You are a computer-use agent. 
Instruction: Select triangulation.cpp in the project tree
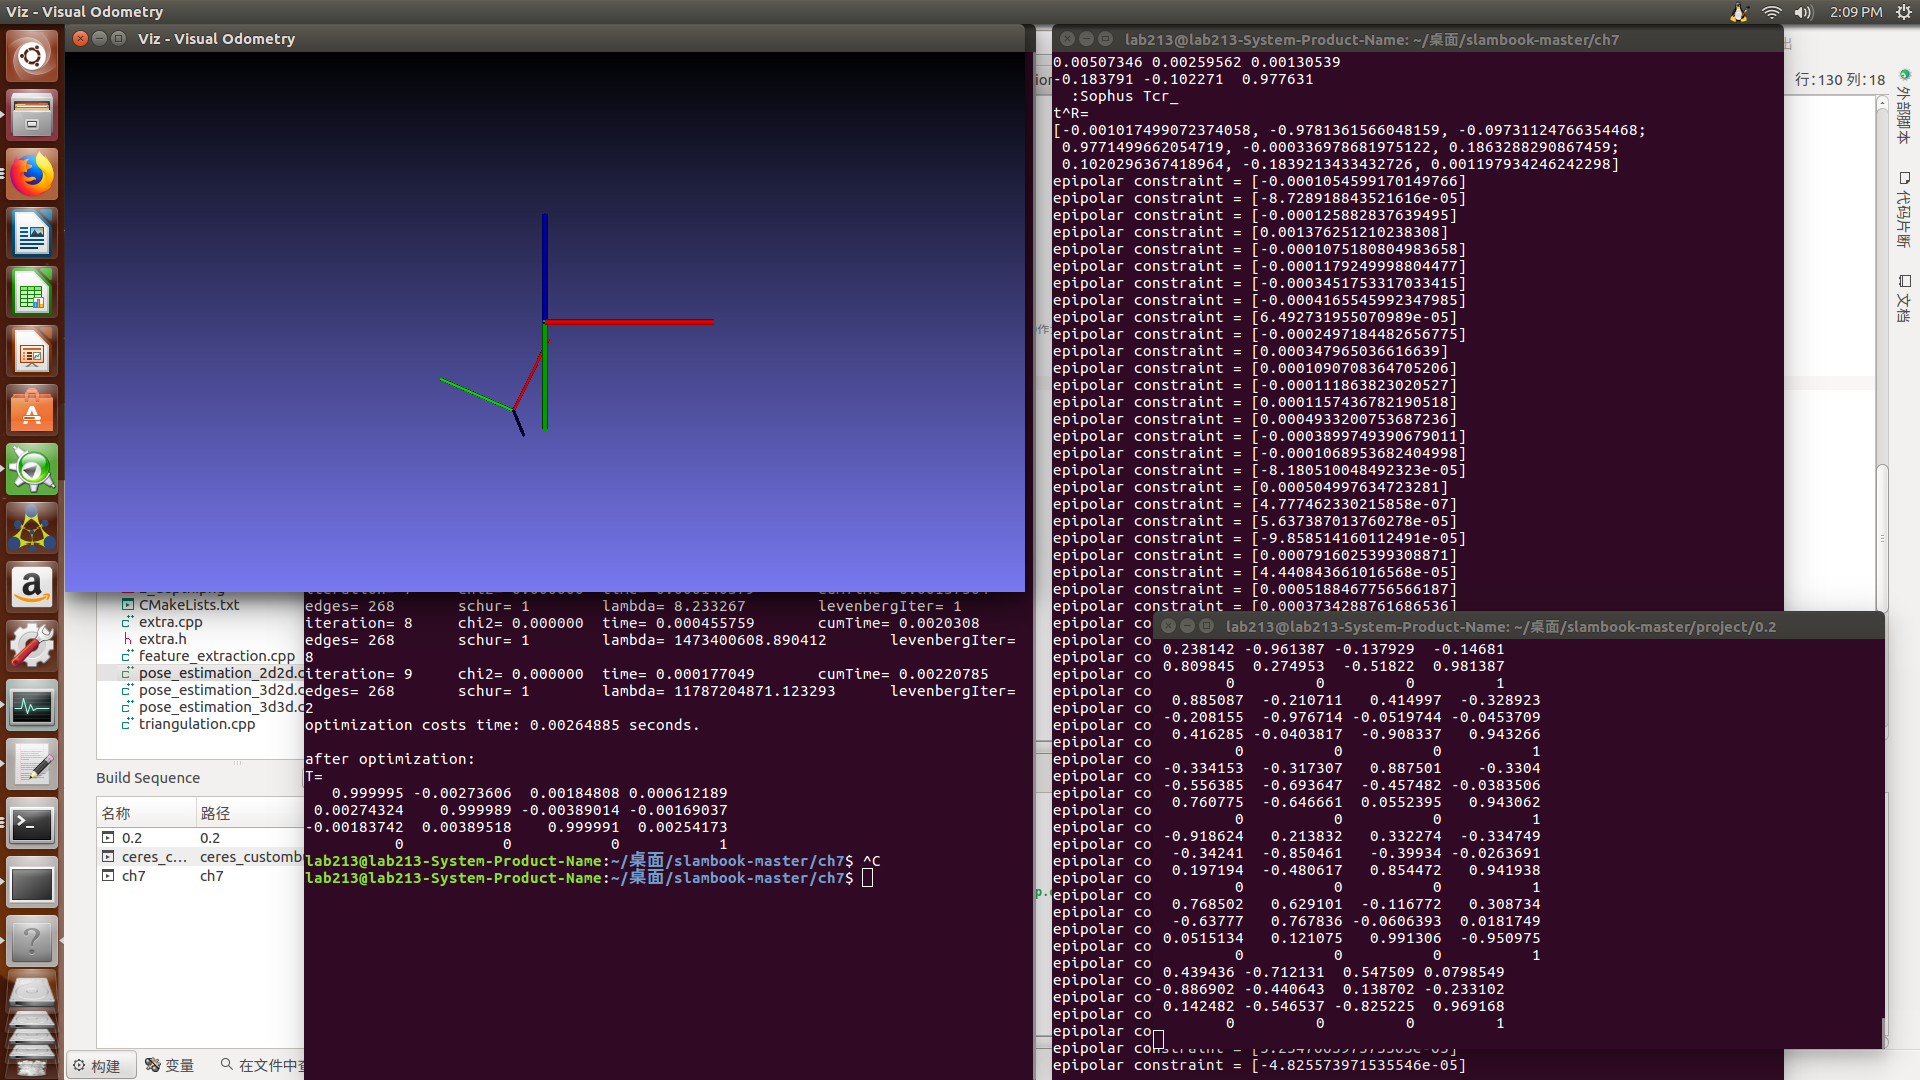point(197,724)
